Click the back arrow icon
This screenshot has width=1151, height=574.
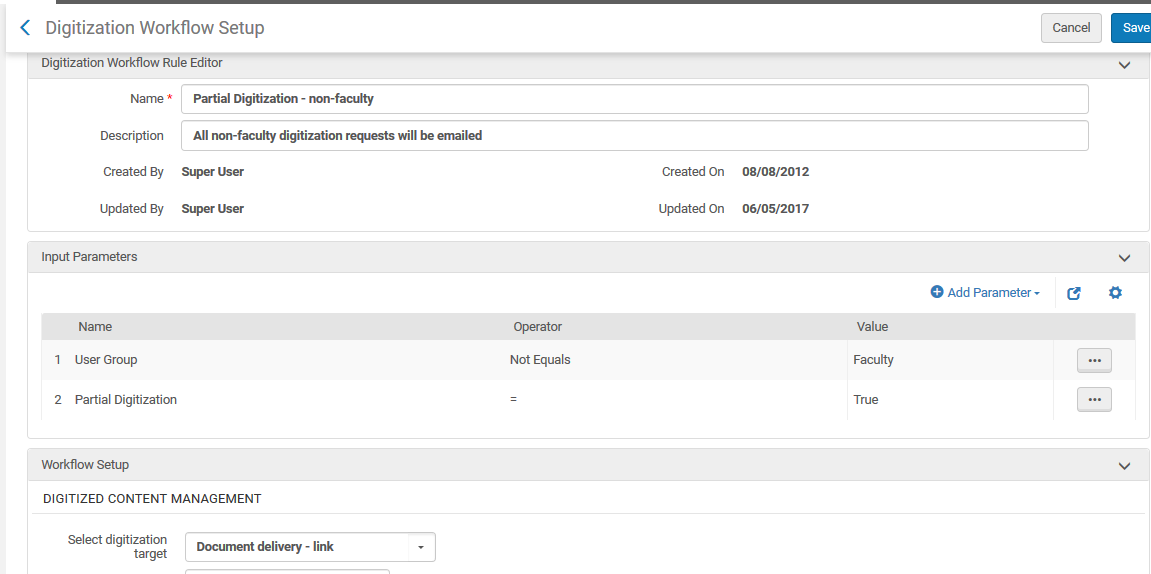point(25,28)
